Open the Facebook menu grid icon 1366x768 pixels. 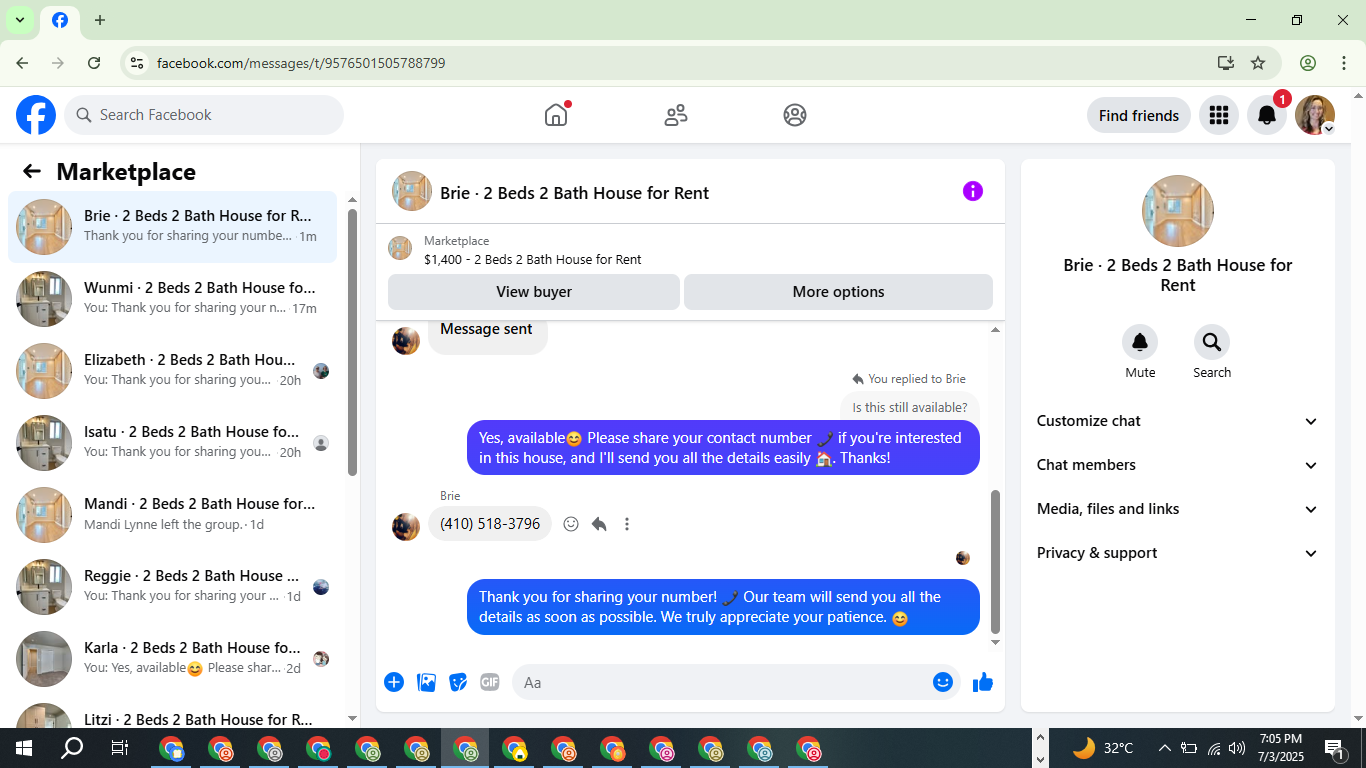coord(1218,115)
